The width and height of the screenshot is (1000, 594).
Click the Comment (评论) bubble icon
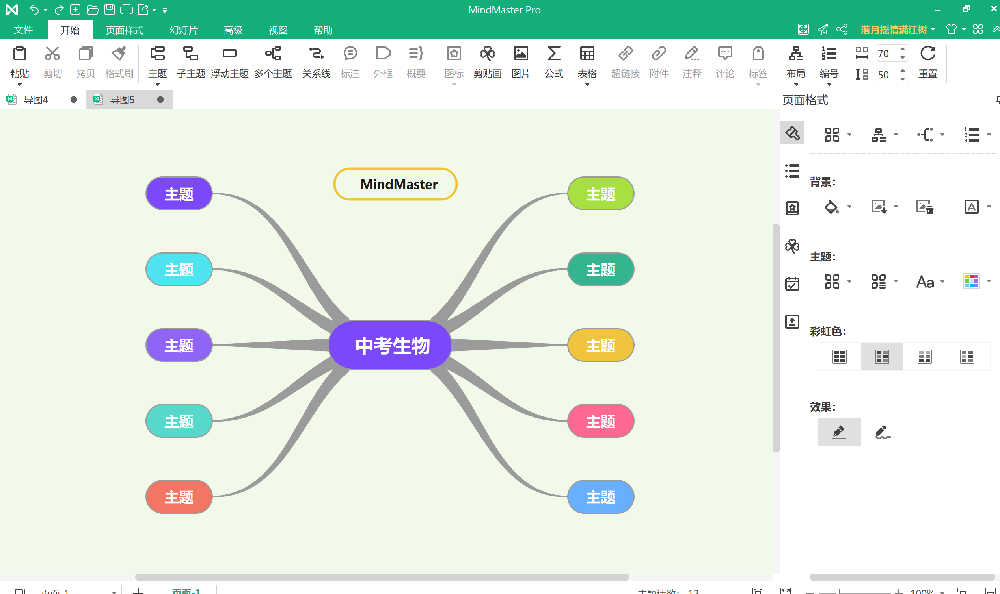tap(724, 54)
